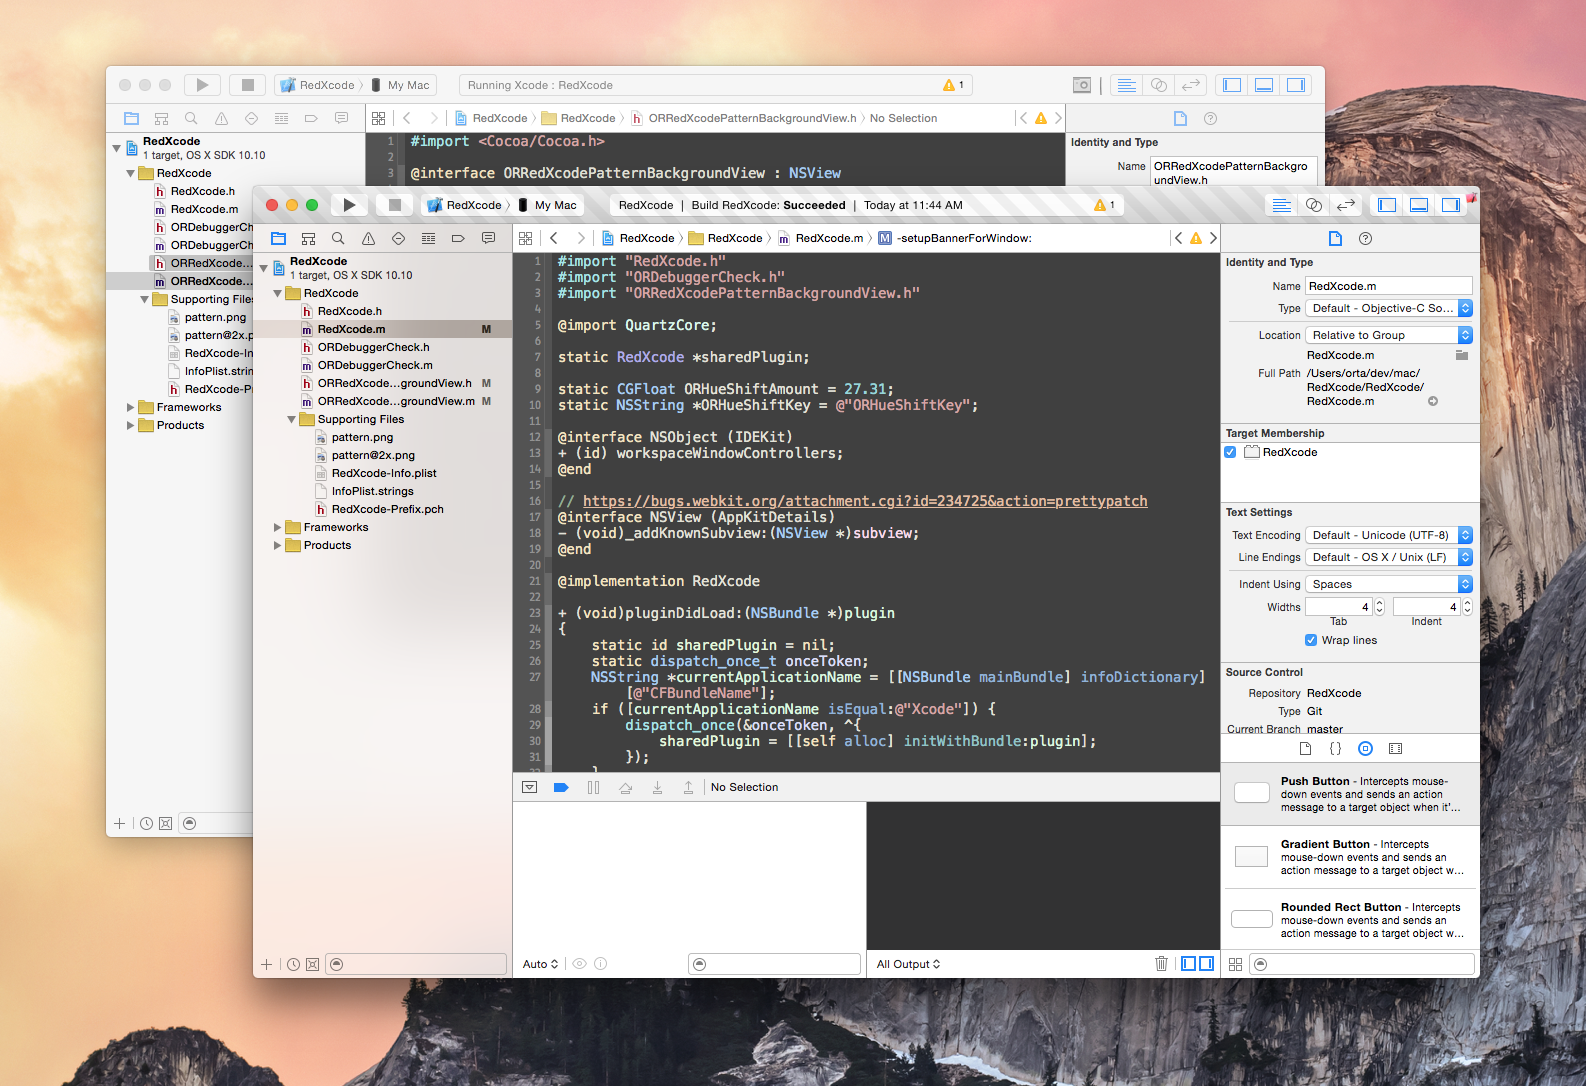Open the Location Relative to Group dropdown
This screenshot has width=1586, height=1086.
(1389, 335)
